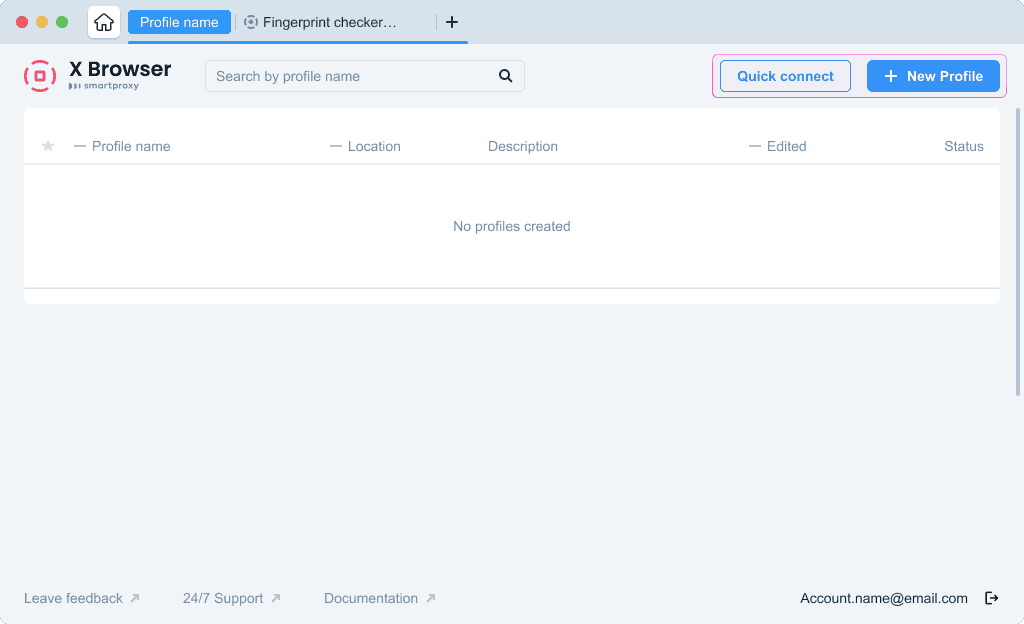Click the log out icon
Viewport: 1024px width, 624px height.
pyautogui.click(x=991, y=598)
